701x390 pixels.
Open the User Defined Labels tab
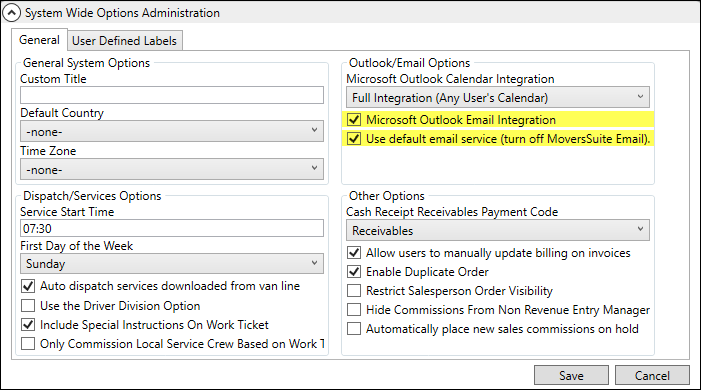tap(124, 41)
